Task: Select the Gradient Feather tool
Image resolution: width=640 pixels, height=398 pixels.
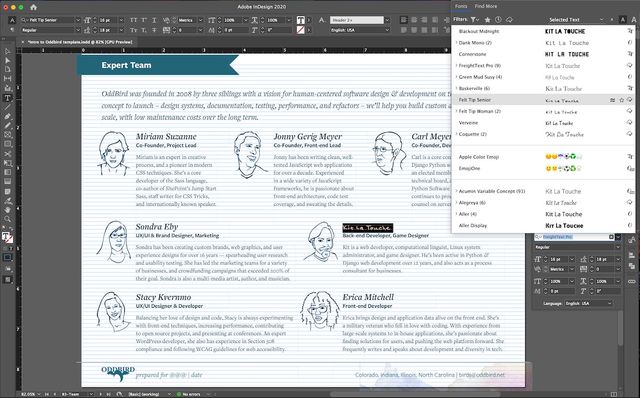Action: pyautogui.click(x=7, y=182)
